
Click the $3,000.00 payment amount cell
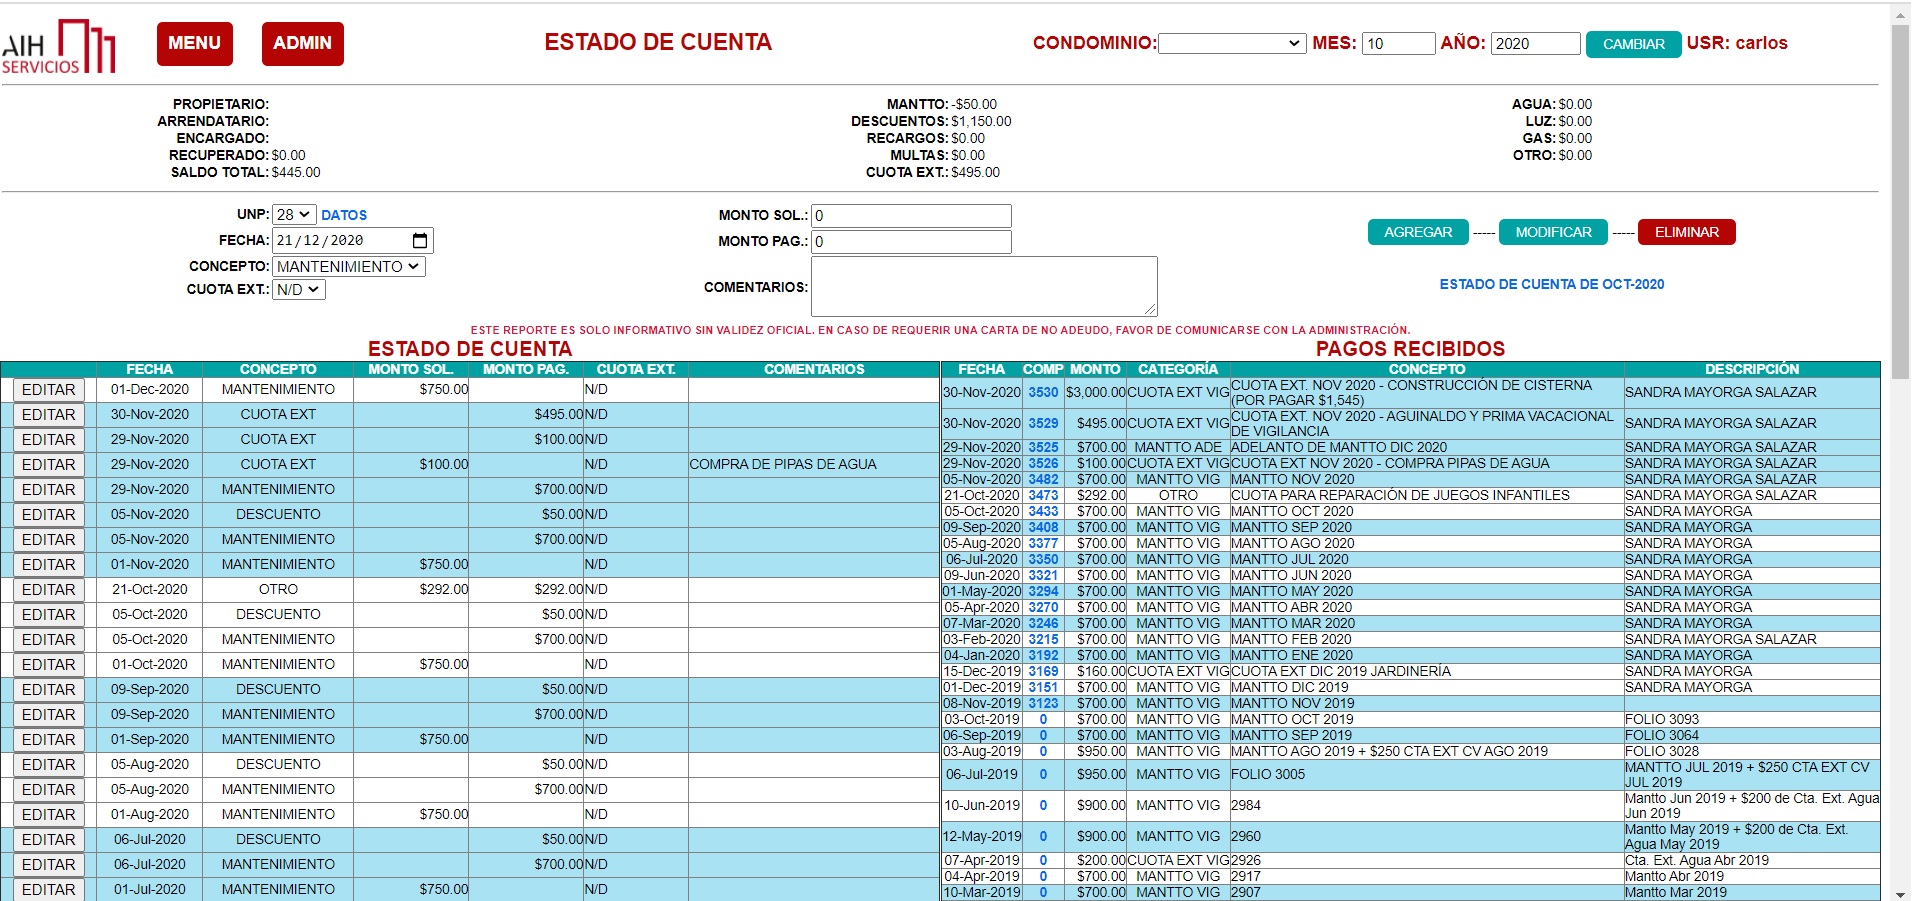(1096, 393)
